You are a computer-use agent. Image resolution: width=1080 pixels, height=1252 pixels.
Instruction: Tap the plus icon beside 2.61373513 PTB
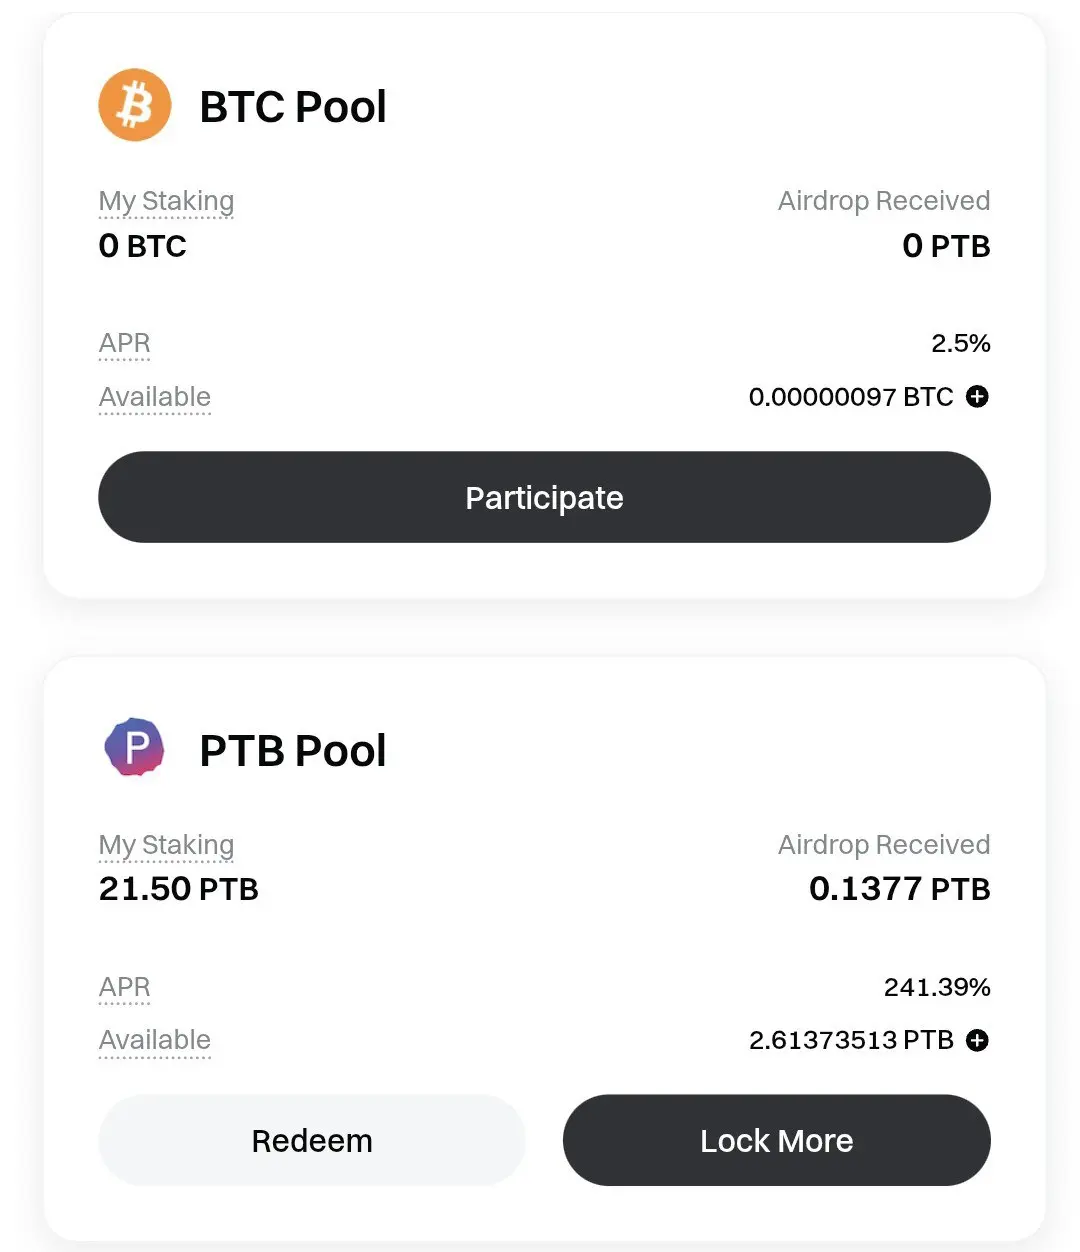(x=977, y=1040)
